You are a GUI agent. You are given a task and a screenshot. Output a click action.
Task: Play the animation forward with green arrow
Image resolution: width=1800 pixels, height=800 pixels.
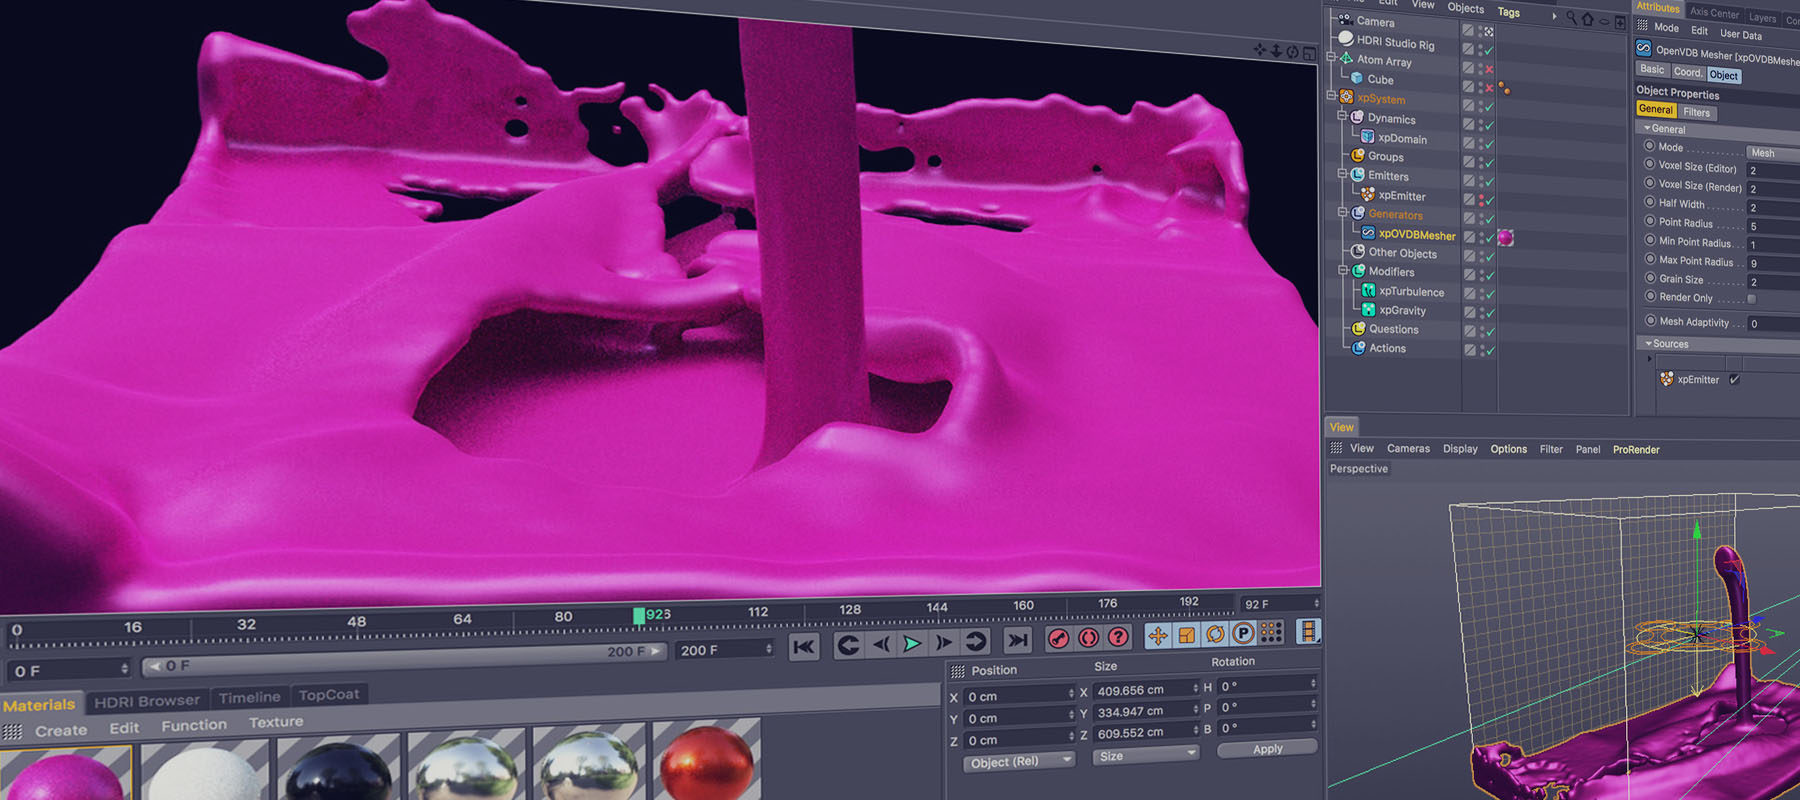[912, 643]
